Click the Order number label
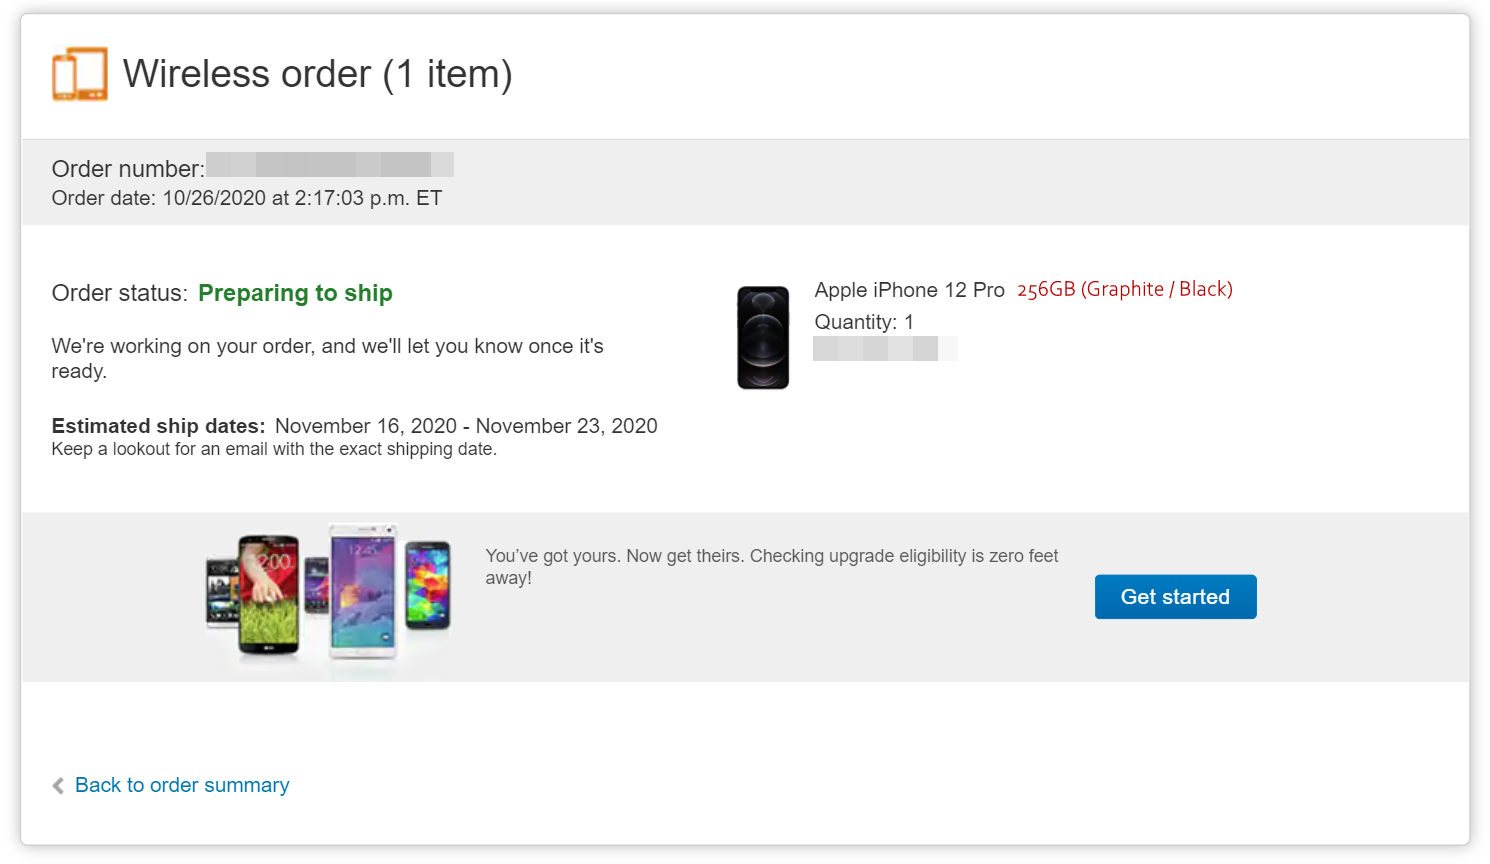Viewport: 1490px width, 864px height. tap(128, 169)
